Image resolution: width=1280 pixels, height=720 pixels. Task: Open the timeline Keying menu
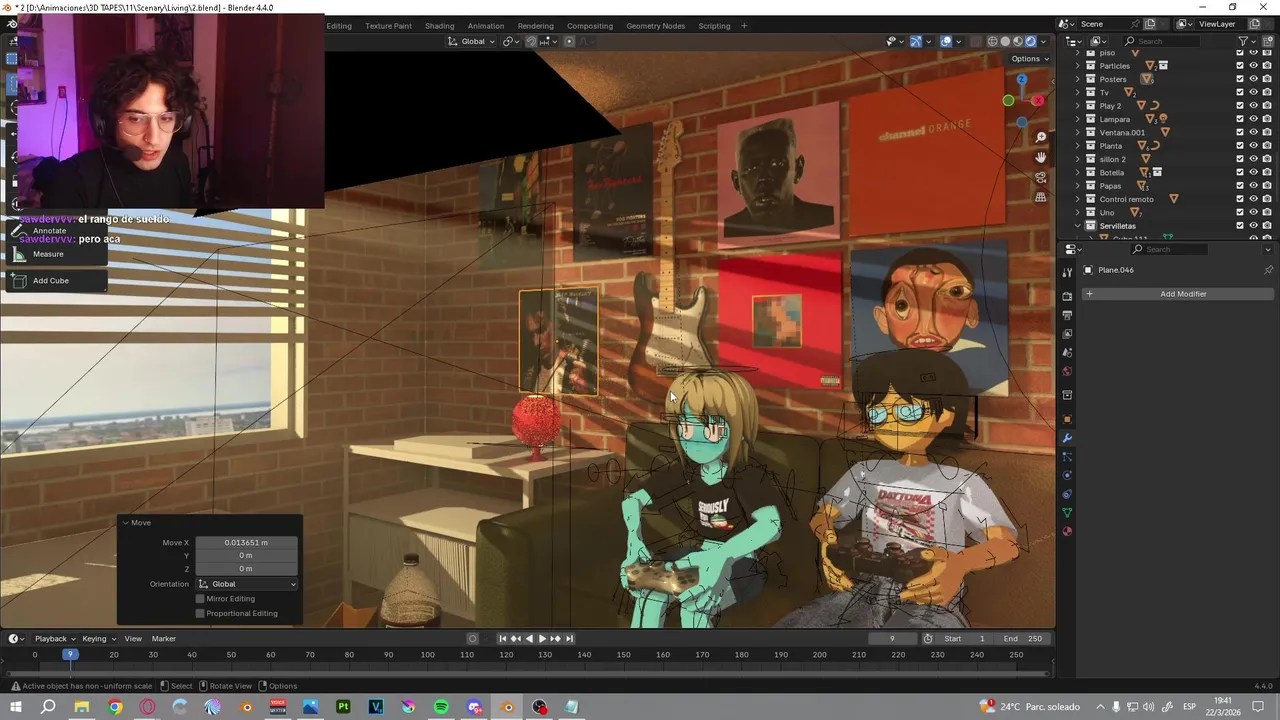pos(98,639)
